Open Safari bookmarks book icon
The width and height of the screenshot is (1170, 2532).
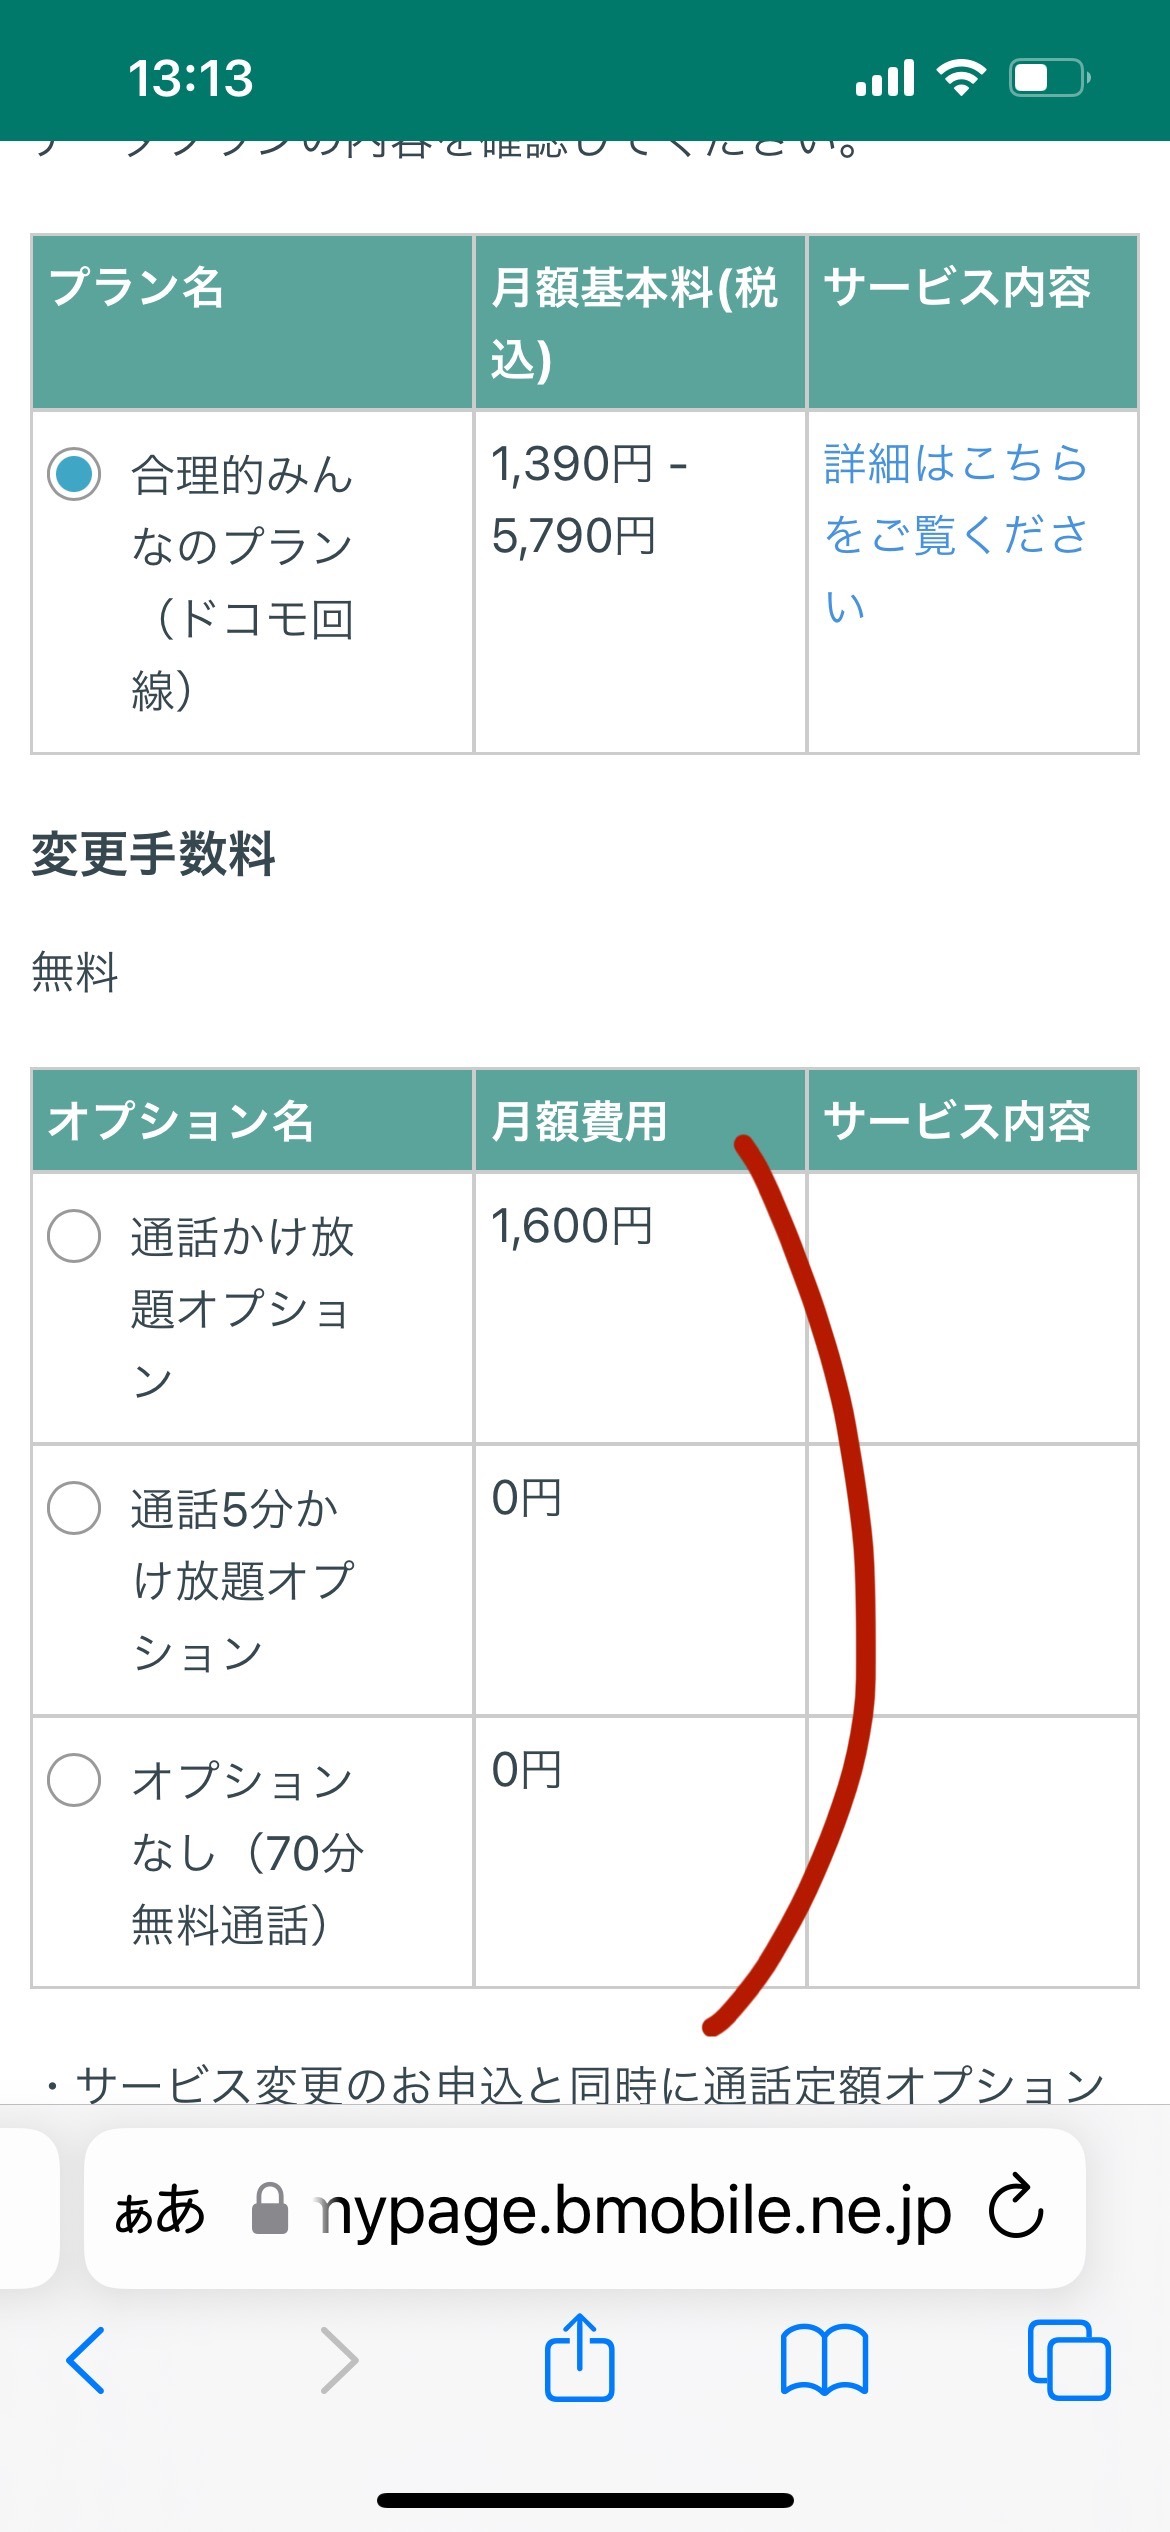824,2359
